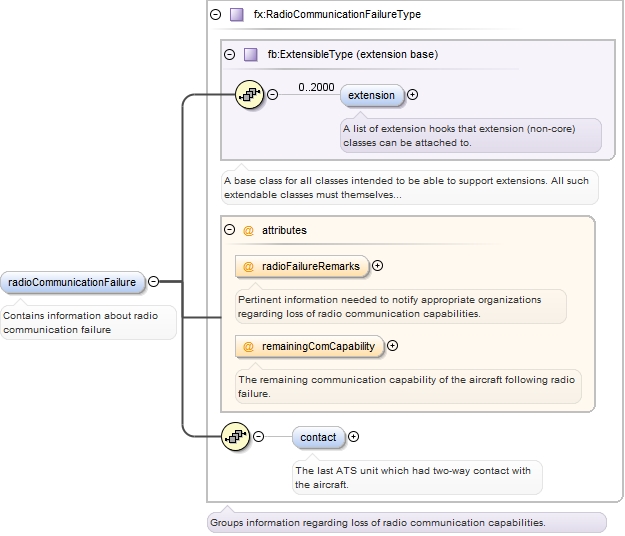Image resolution: width=625 pixels, height=536 pixels.
Task: Click the bottom sequence compositor icon near contact
Action: (x=235, y=436)
